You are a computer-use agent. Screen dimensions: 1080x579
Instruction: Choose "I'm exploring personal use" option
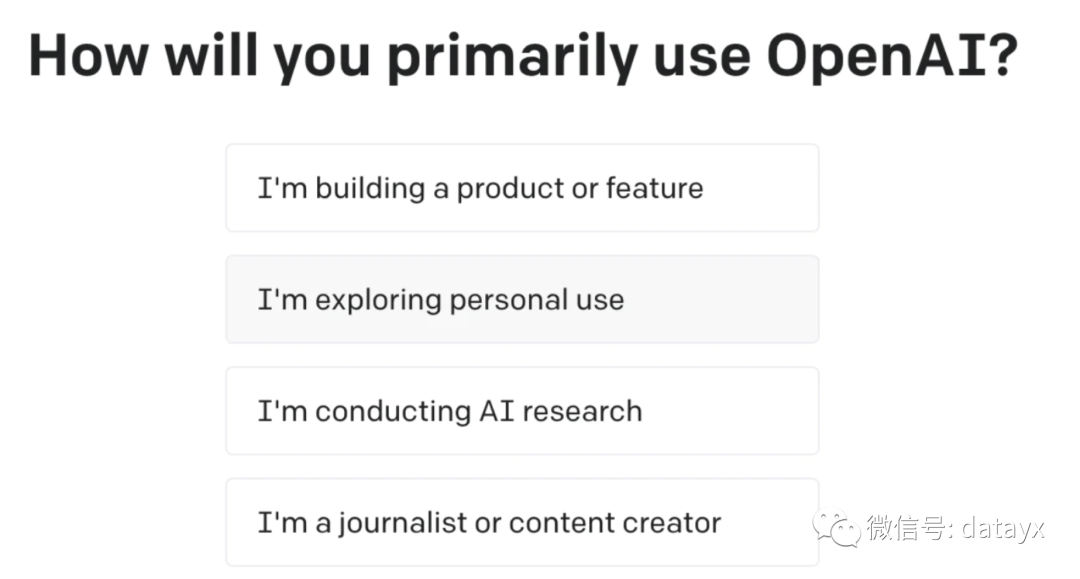pyautogui.click(x=522, y=299)
